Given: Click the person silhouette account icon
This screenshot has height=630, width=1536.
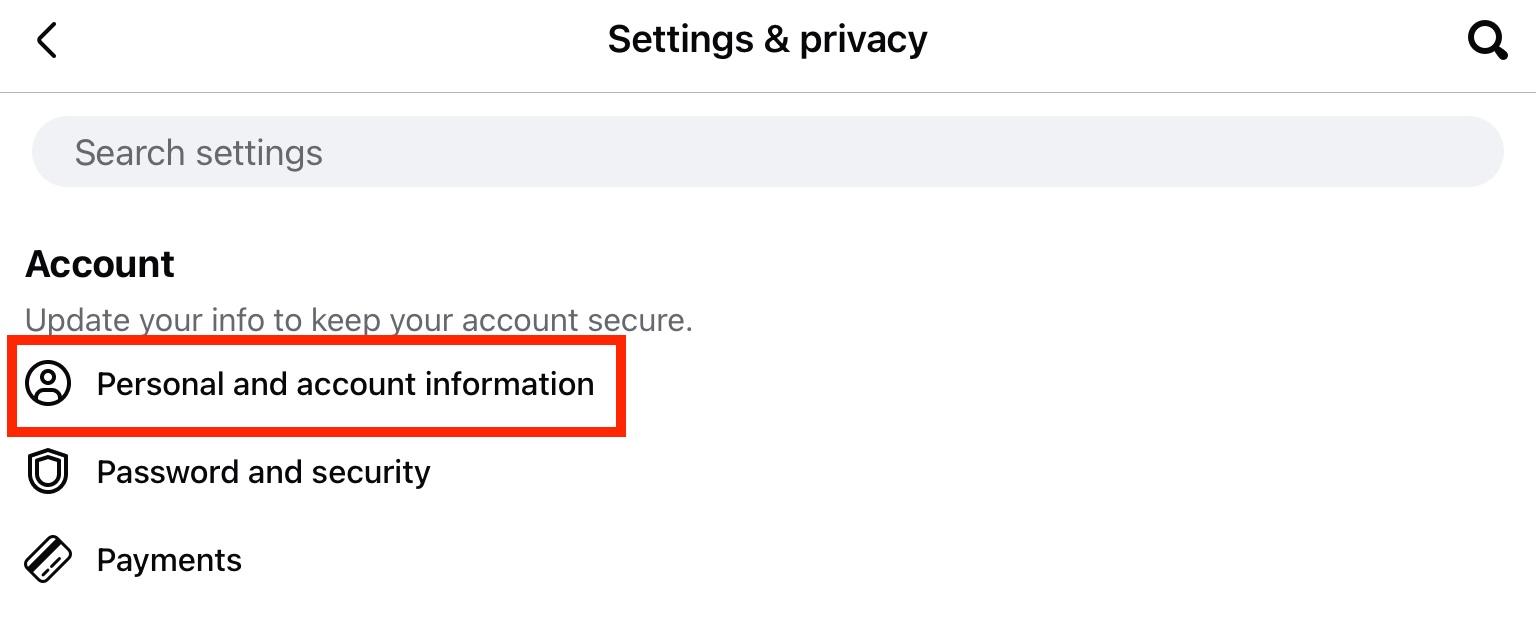Looking at the screenshot, I should point(48,384).
